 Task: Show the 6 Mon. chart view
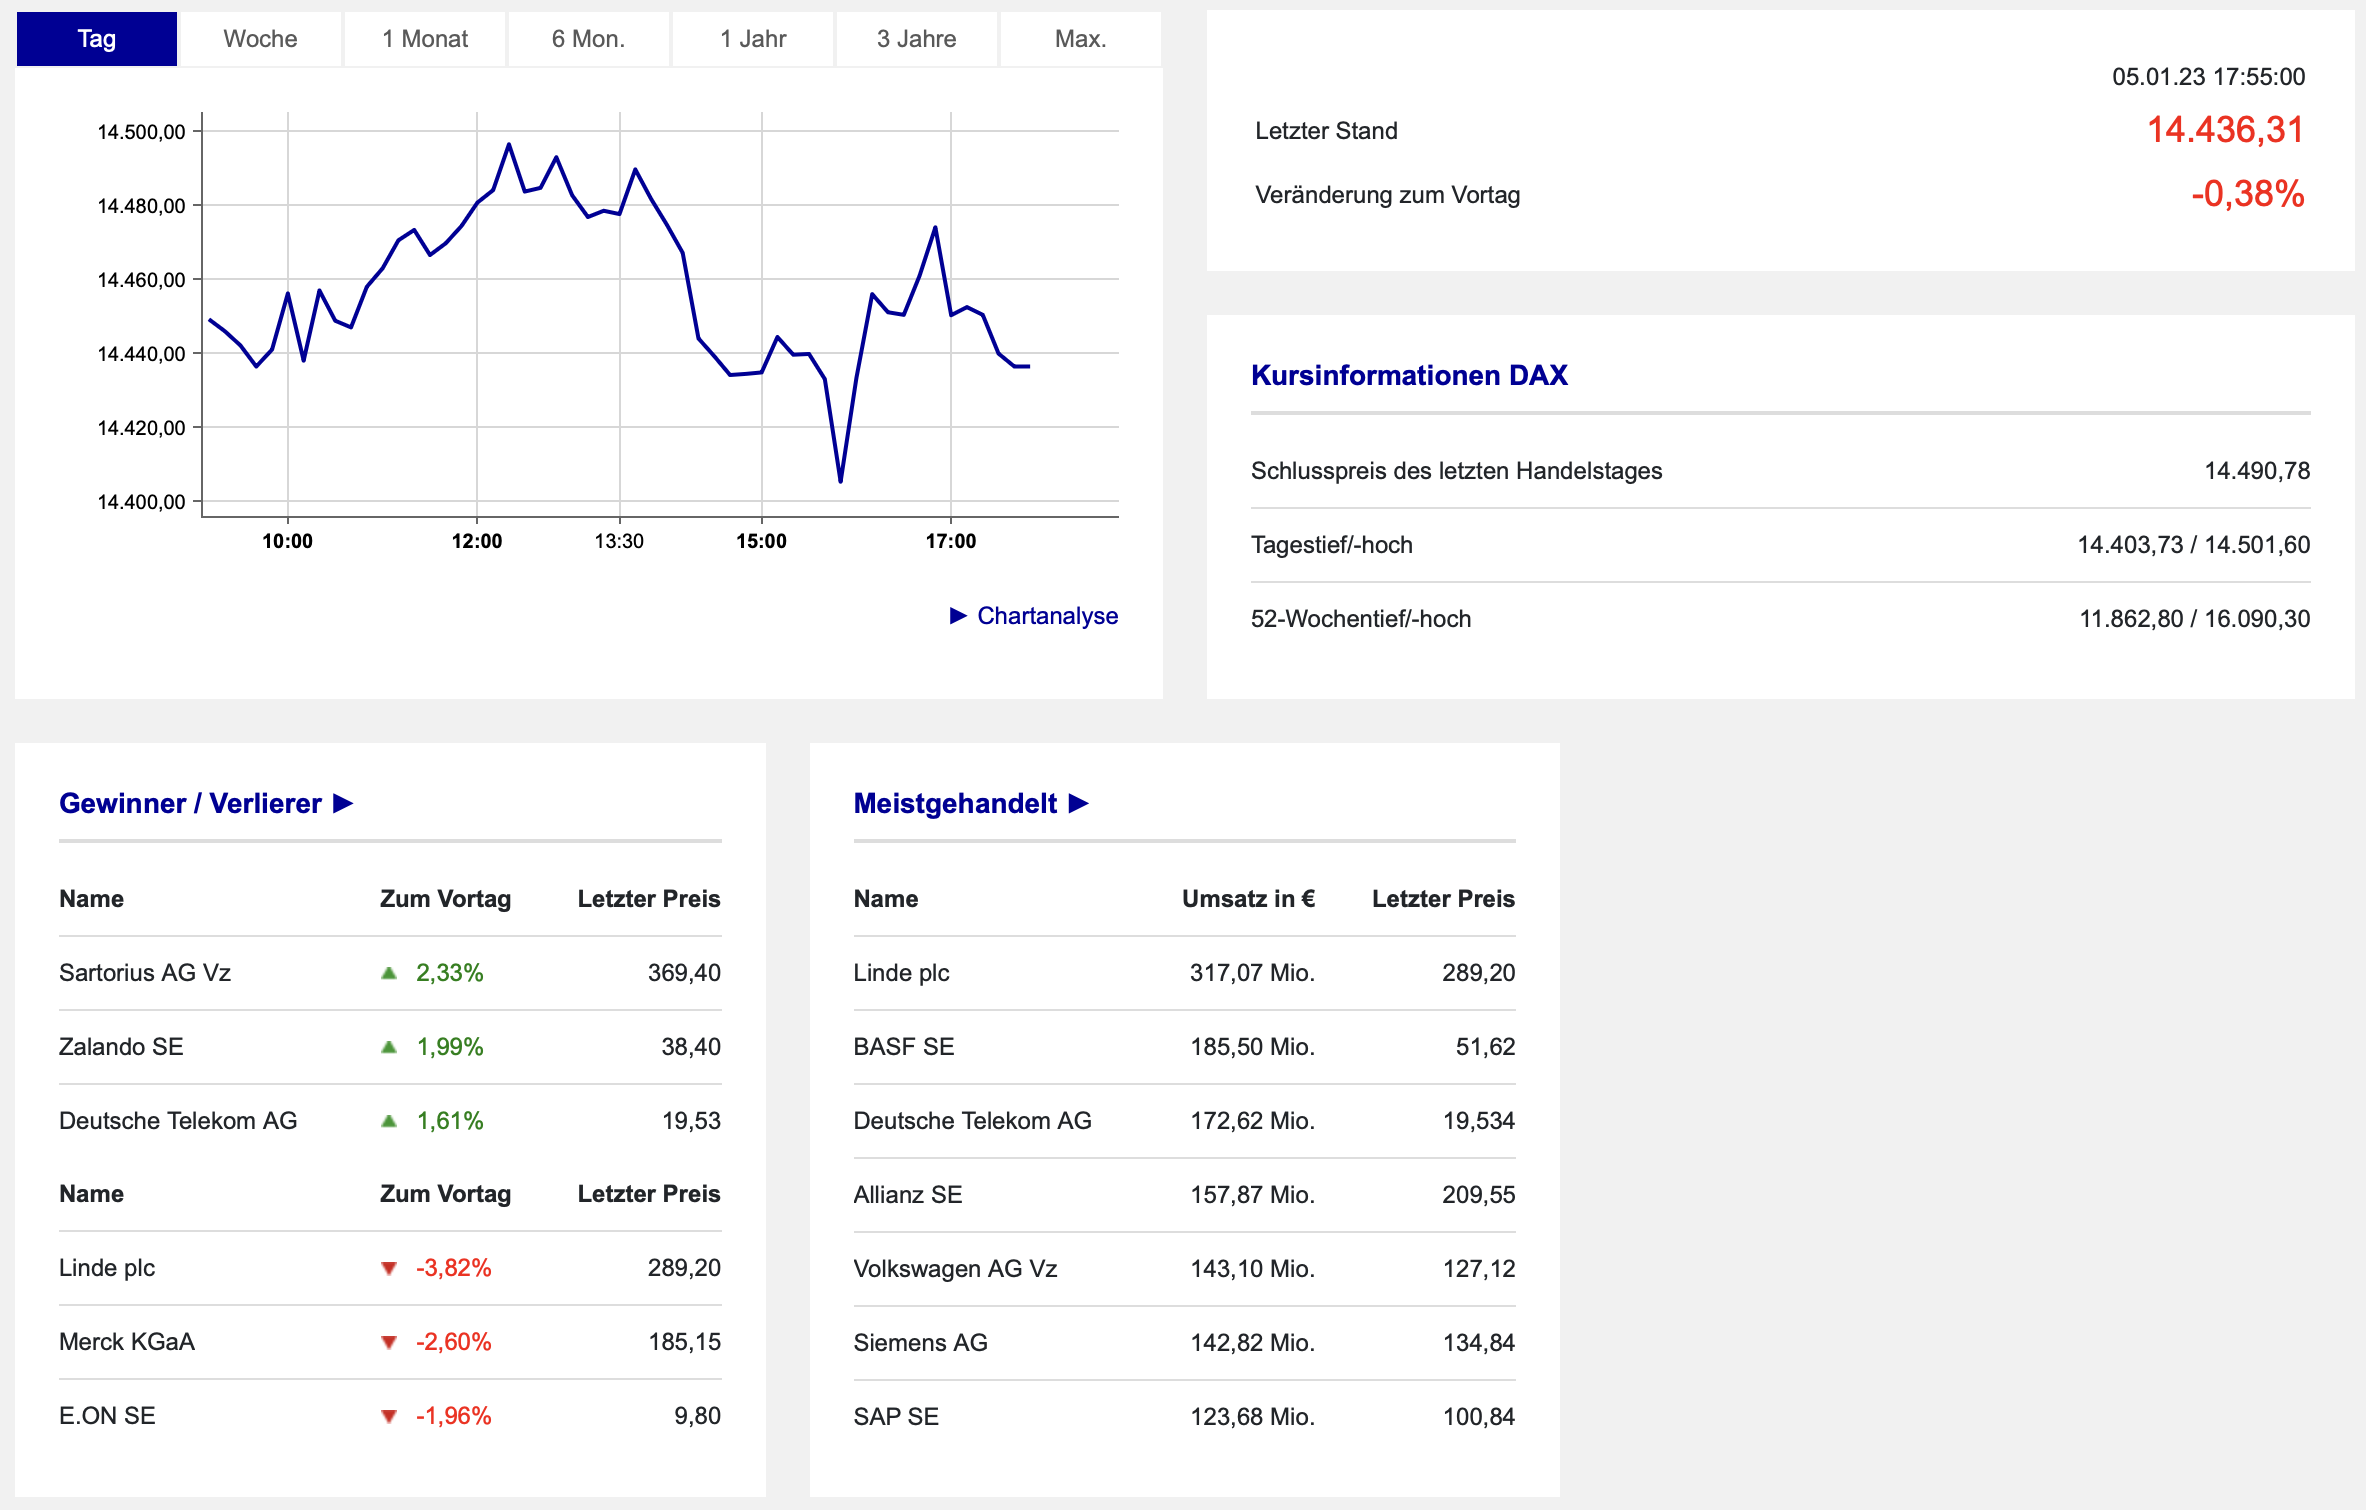coord(588,39)
